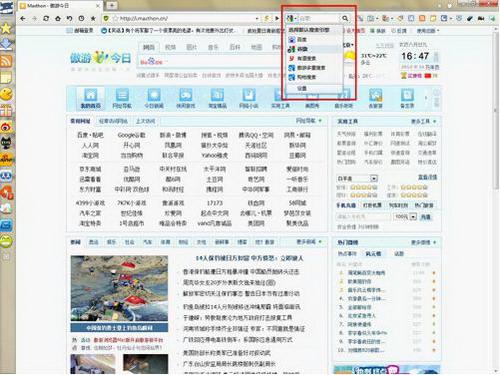Image resolution: width=500 pixels, height=375 pixels.
Task: Focus the phone number recharge field
Action: (363, 217)
